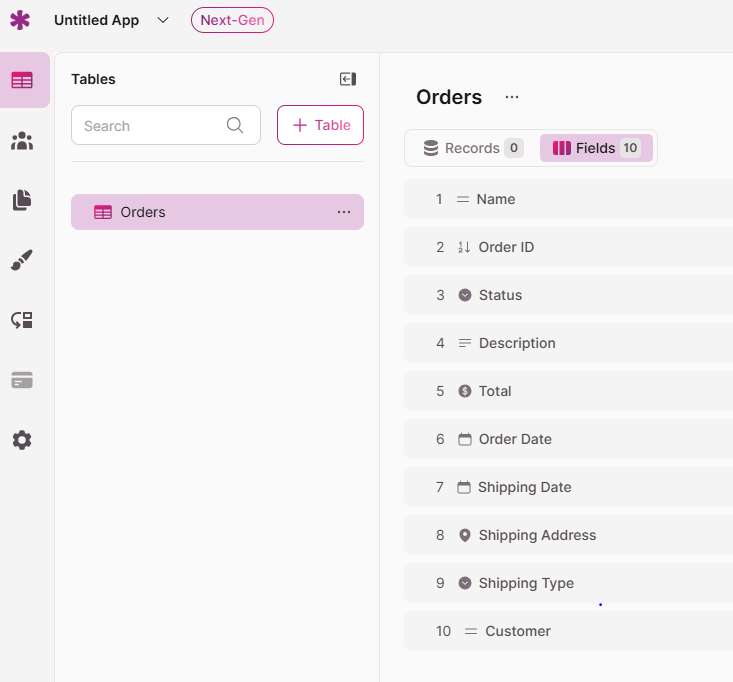Focus the table Search field
Image resolution: width=733 pixels, height=682 pixels.
152,126
